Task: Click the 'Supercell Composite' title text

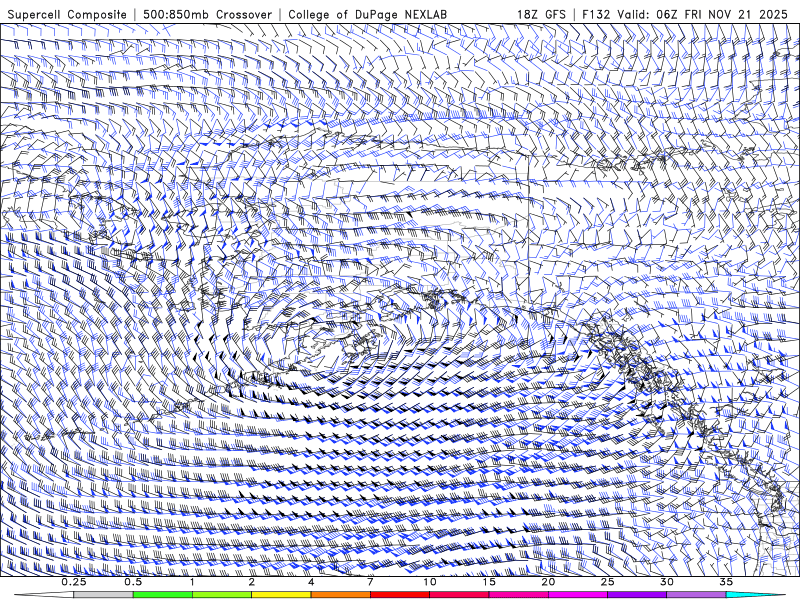Action: pos(67,14)
